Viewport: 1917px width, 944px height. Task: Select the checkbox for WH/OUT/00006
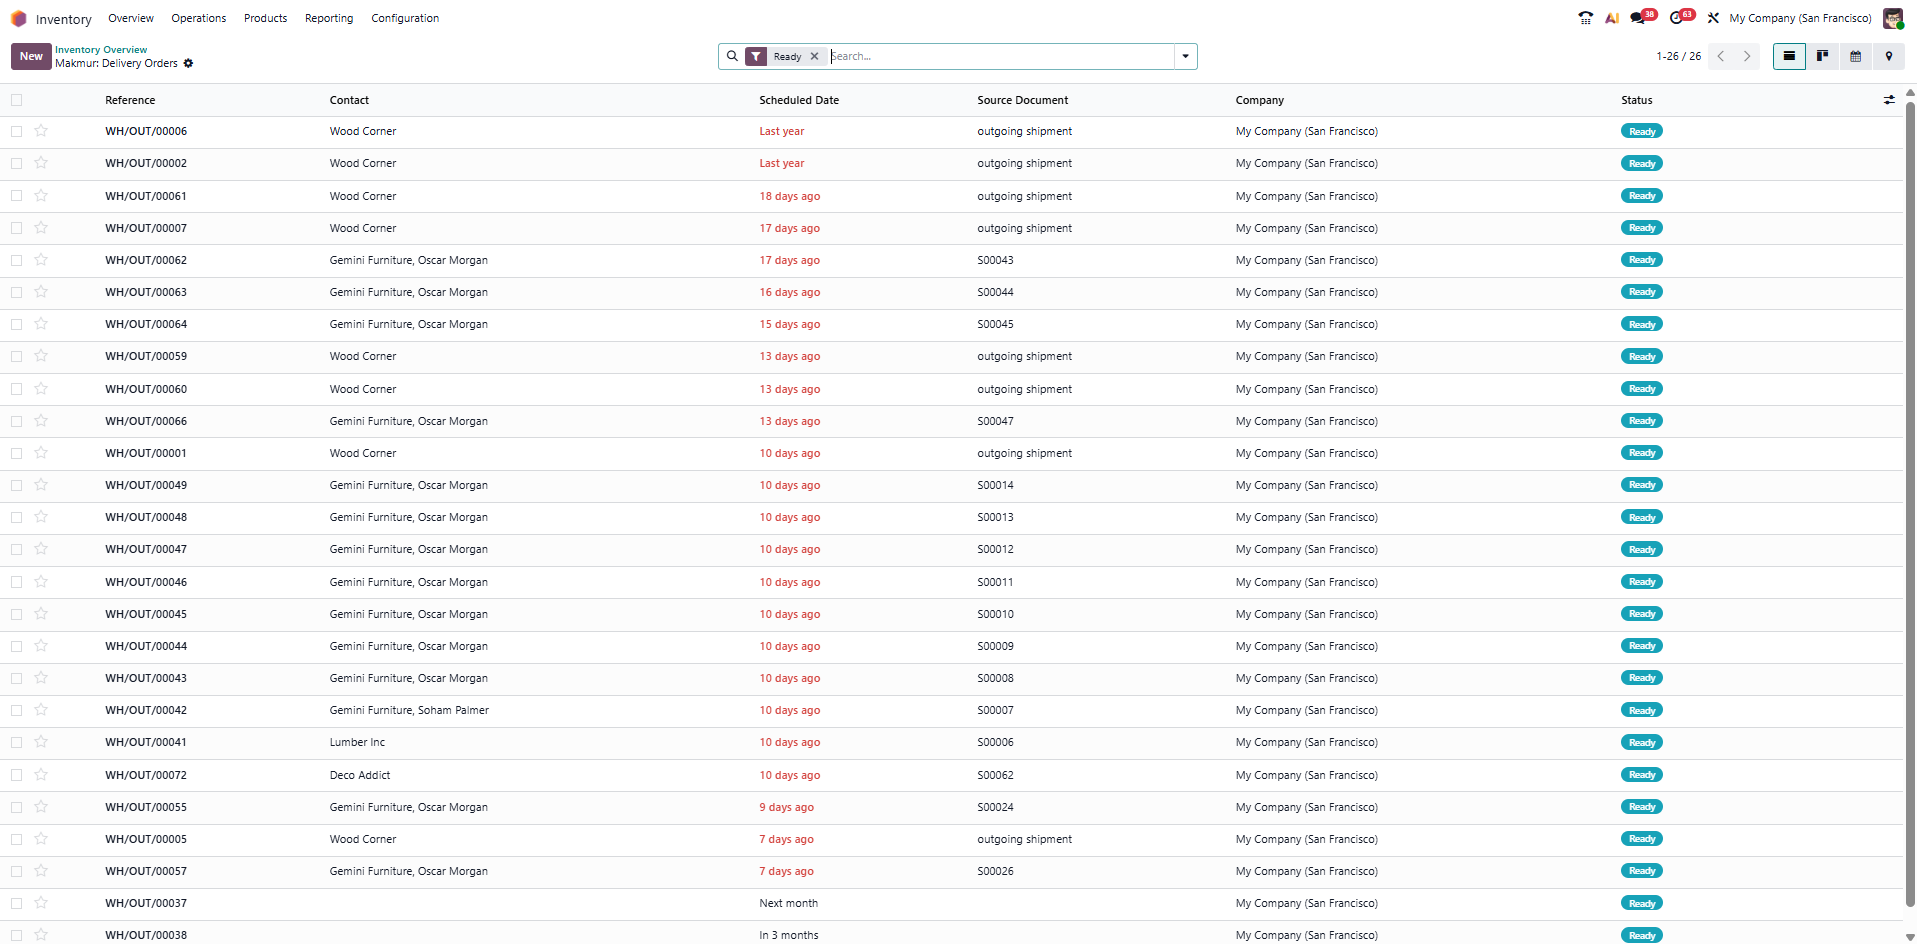click(16, 131)
